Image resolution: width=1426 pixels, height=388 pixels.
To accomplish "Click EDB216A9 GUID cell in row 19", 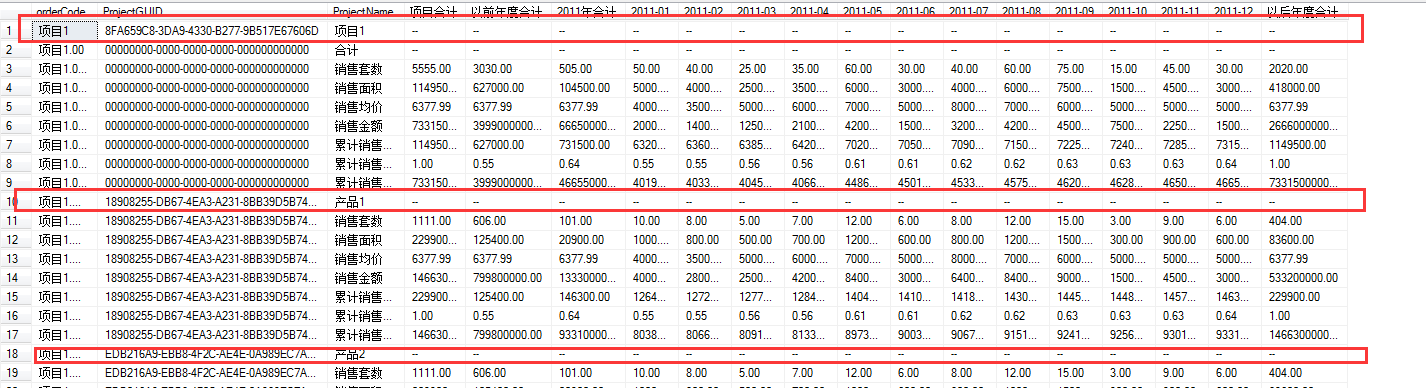I will (x=211, y=373).
